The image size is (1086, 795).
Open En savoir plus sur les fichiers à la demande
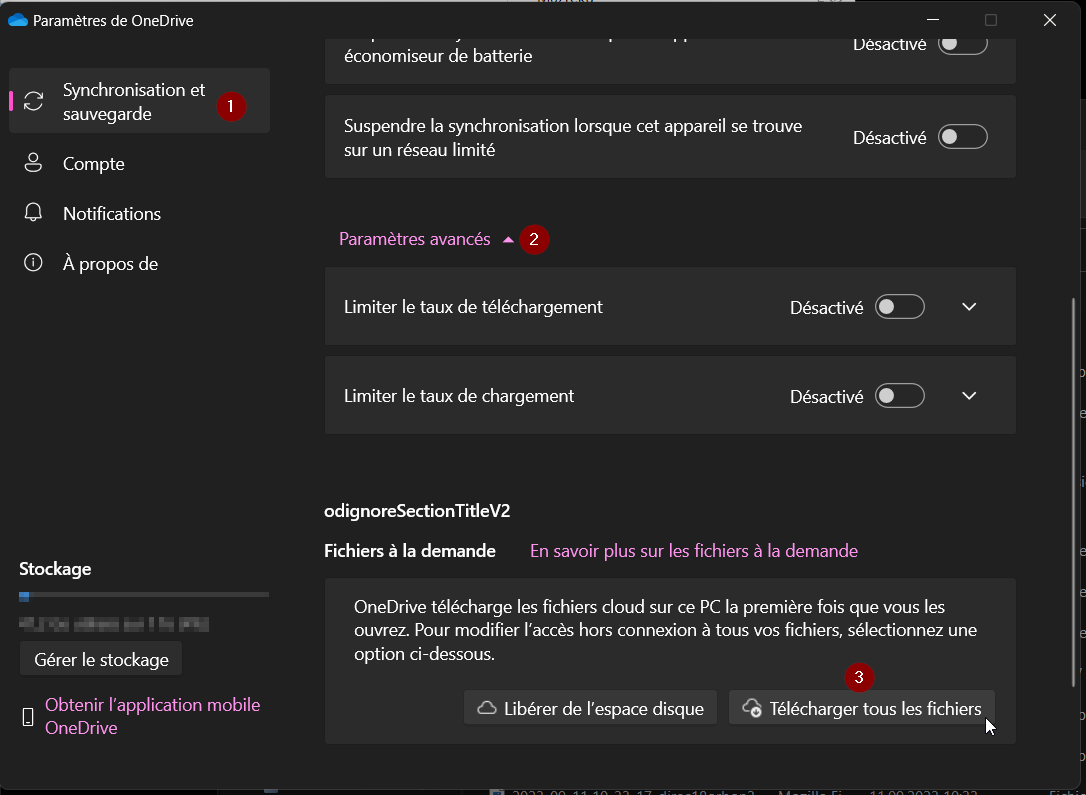pos(693,551)
